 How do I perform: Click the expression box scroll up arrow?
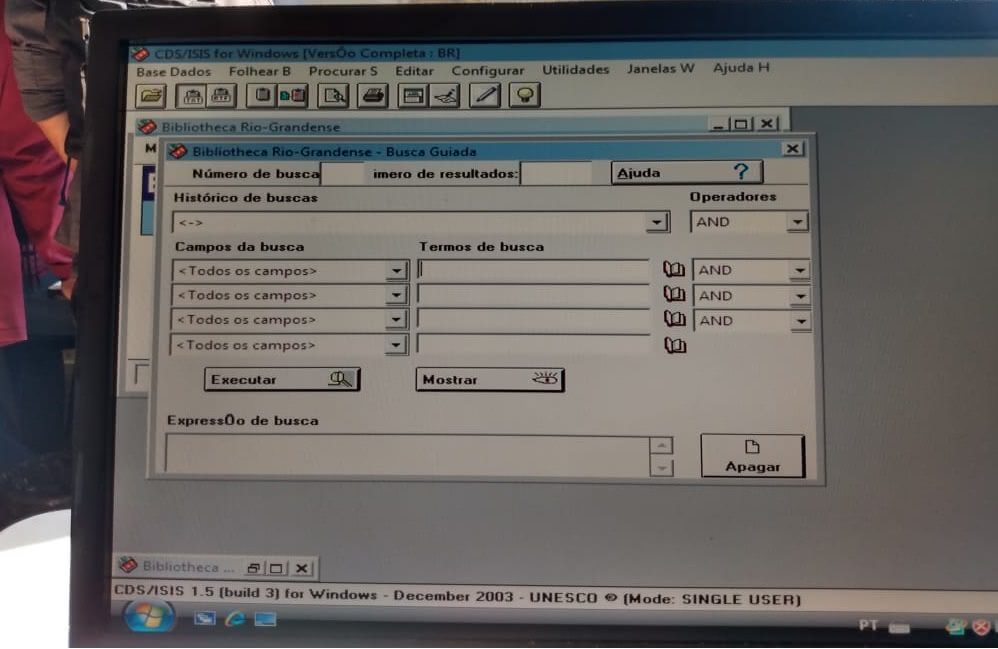(x=661, y=445)
